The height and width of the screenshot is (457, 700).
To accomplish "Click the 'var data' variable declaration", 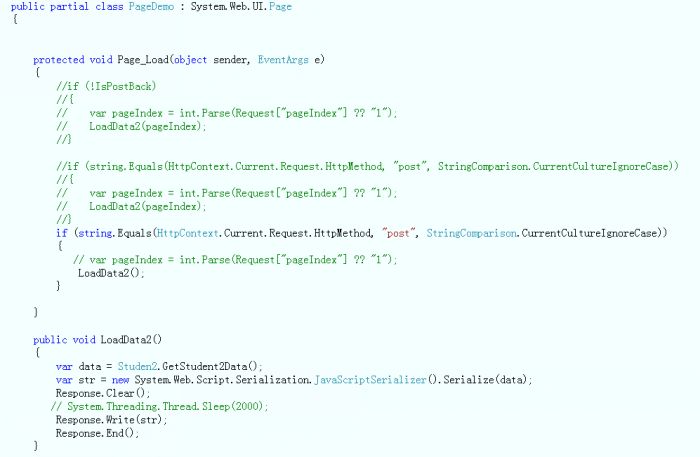I will pos(78,366).
